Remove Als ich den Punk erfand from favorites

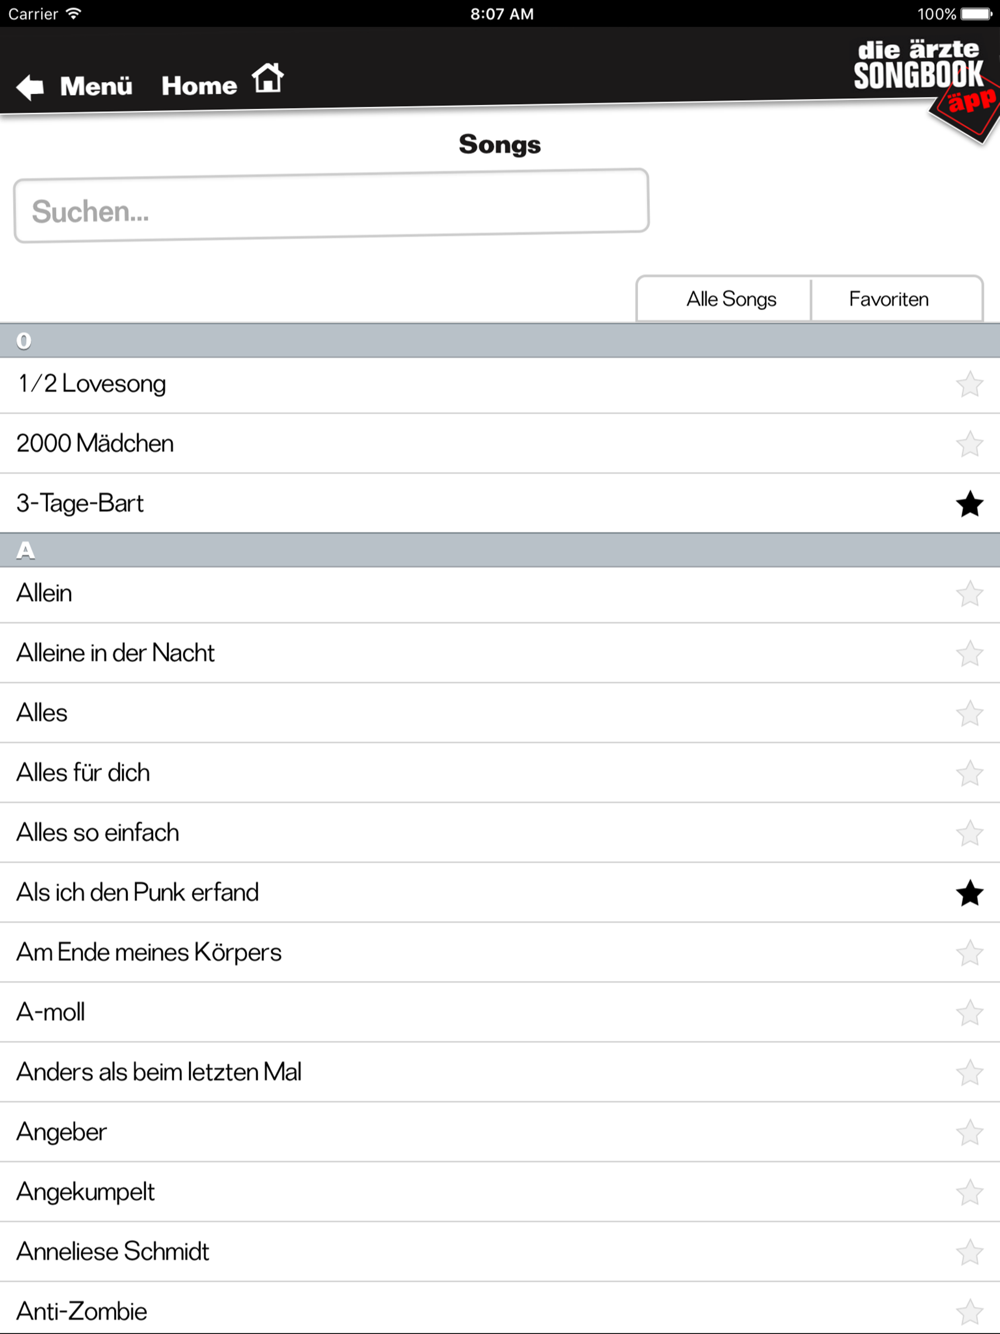(969, 893)
